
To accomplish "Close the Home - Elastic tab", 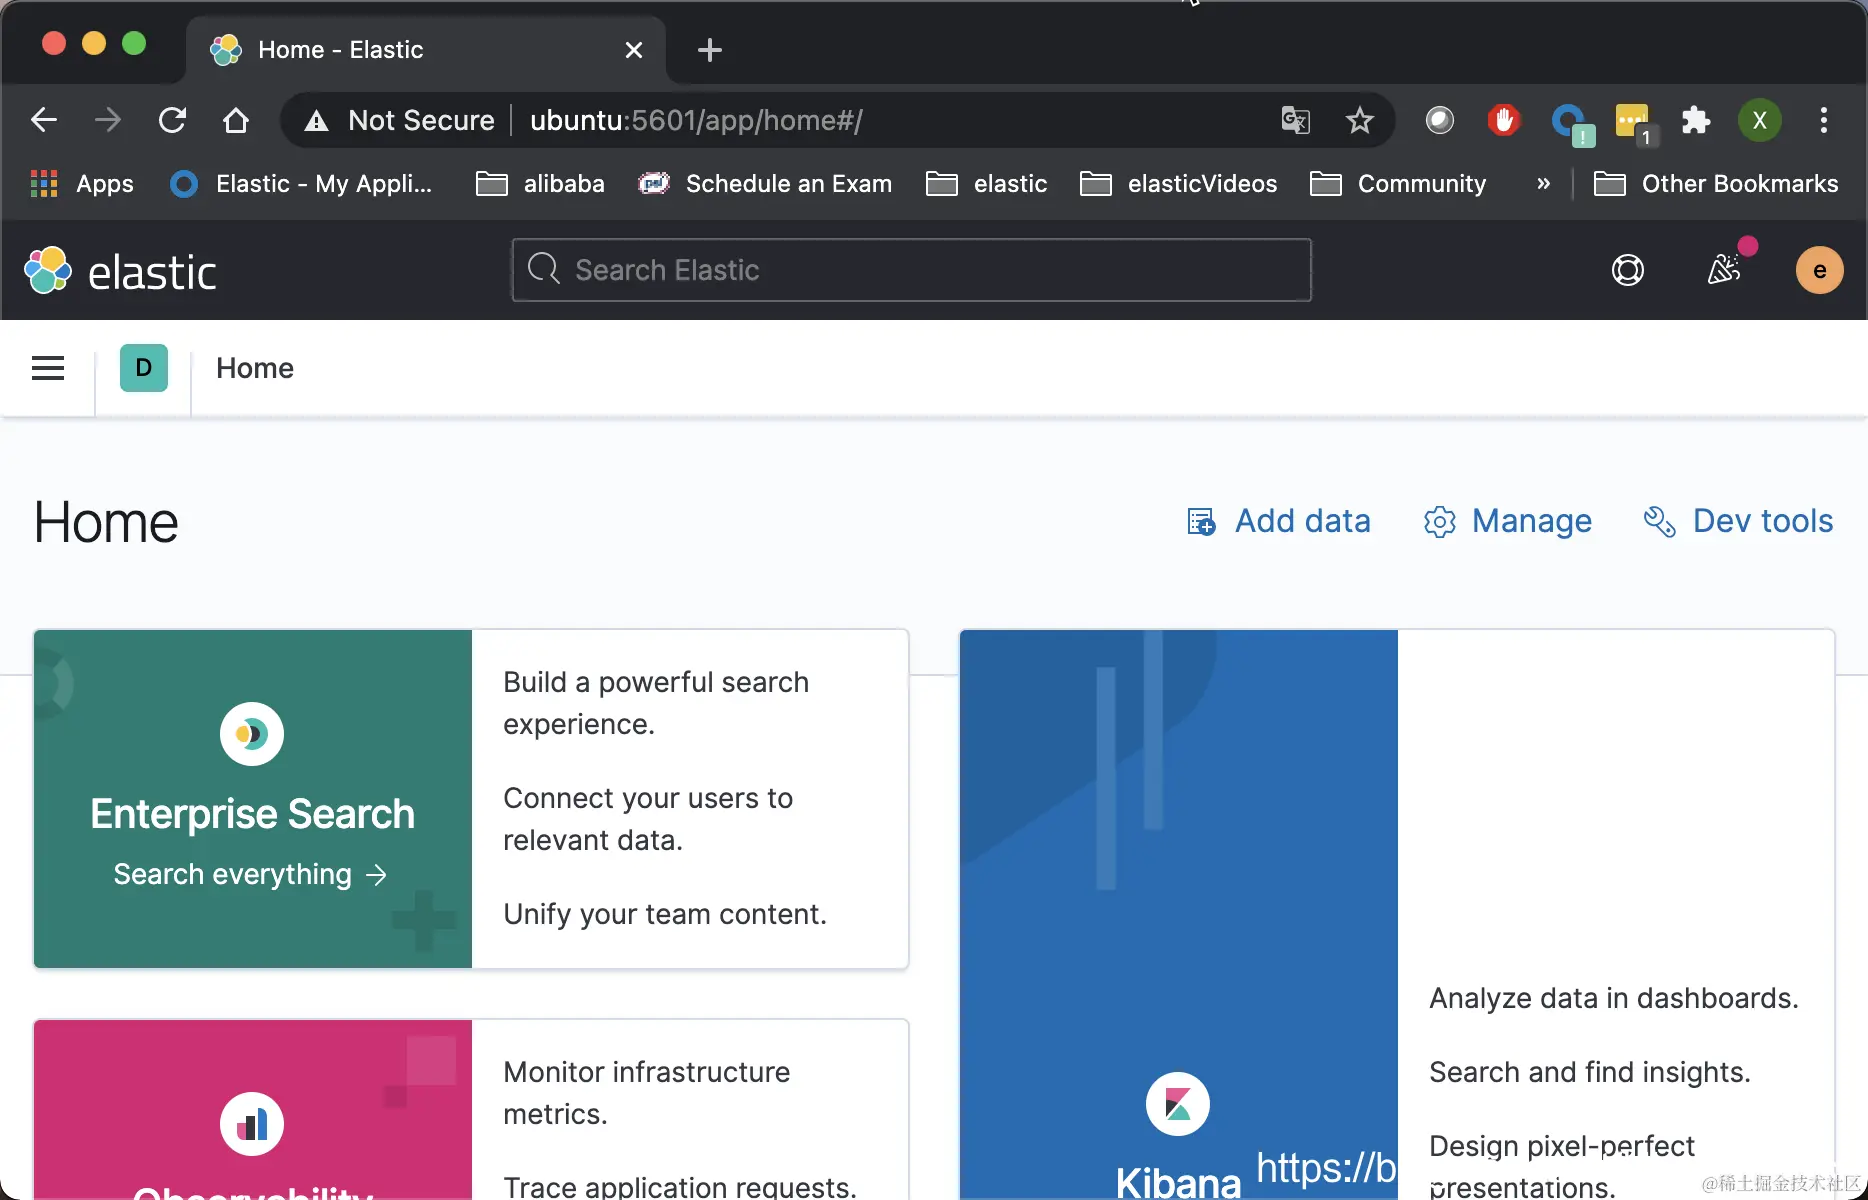I will pos(634,50).
